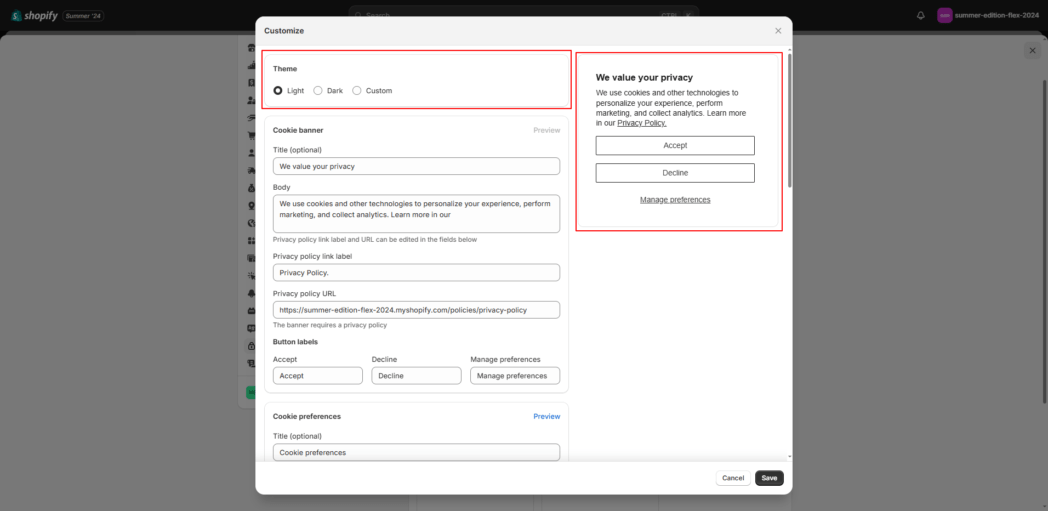The height and width of the screenshot is (511, 1048).
Task: Close the background settings panel with its X
Action: click(1033, 51)
